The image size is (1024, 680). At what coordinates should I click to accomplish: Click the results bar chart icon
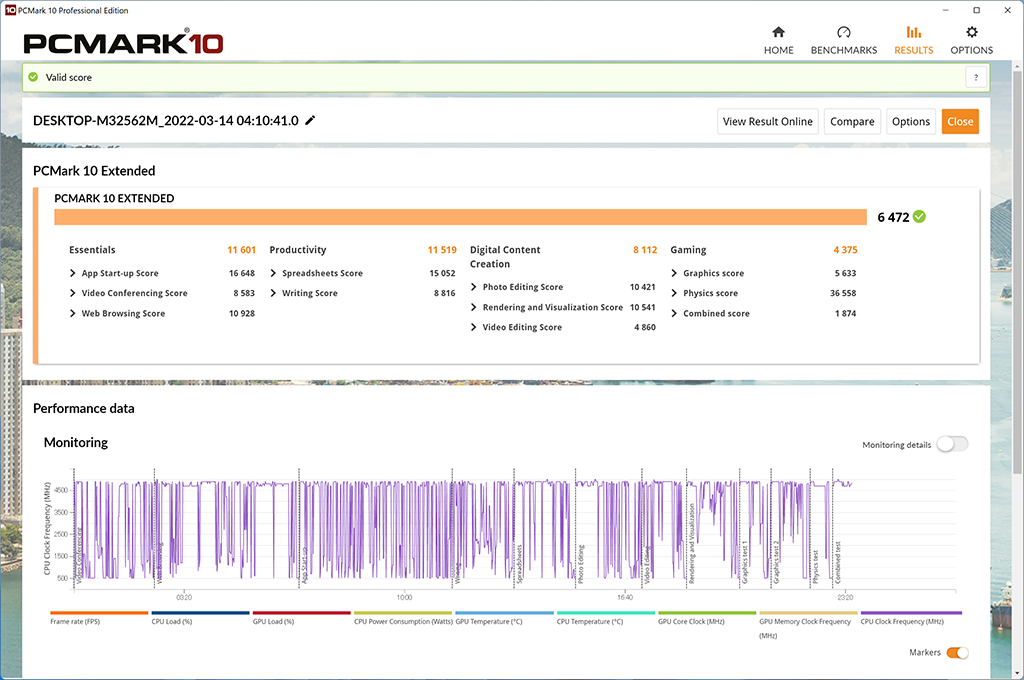(x=914, y=32)
